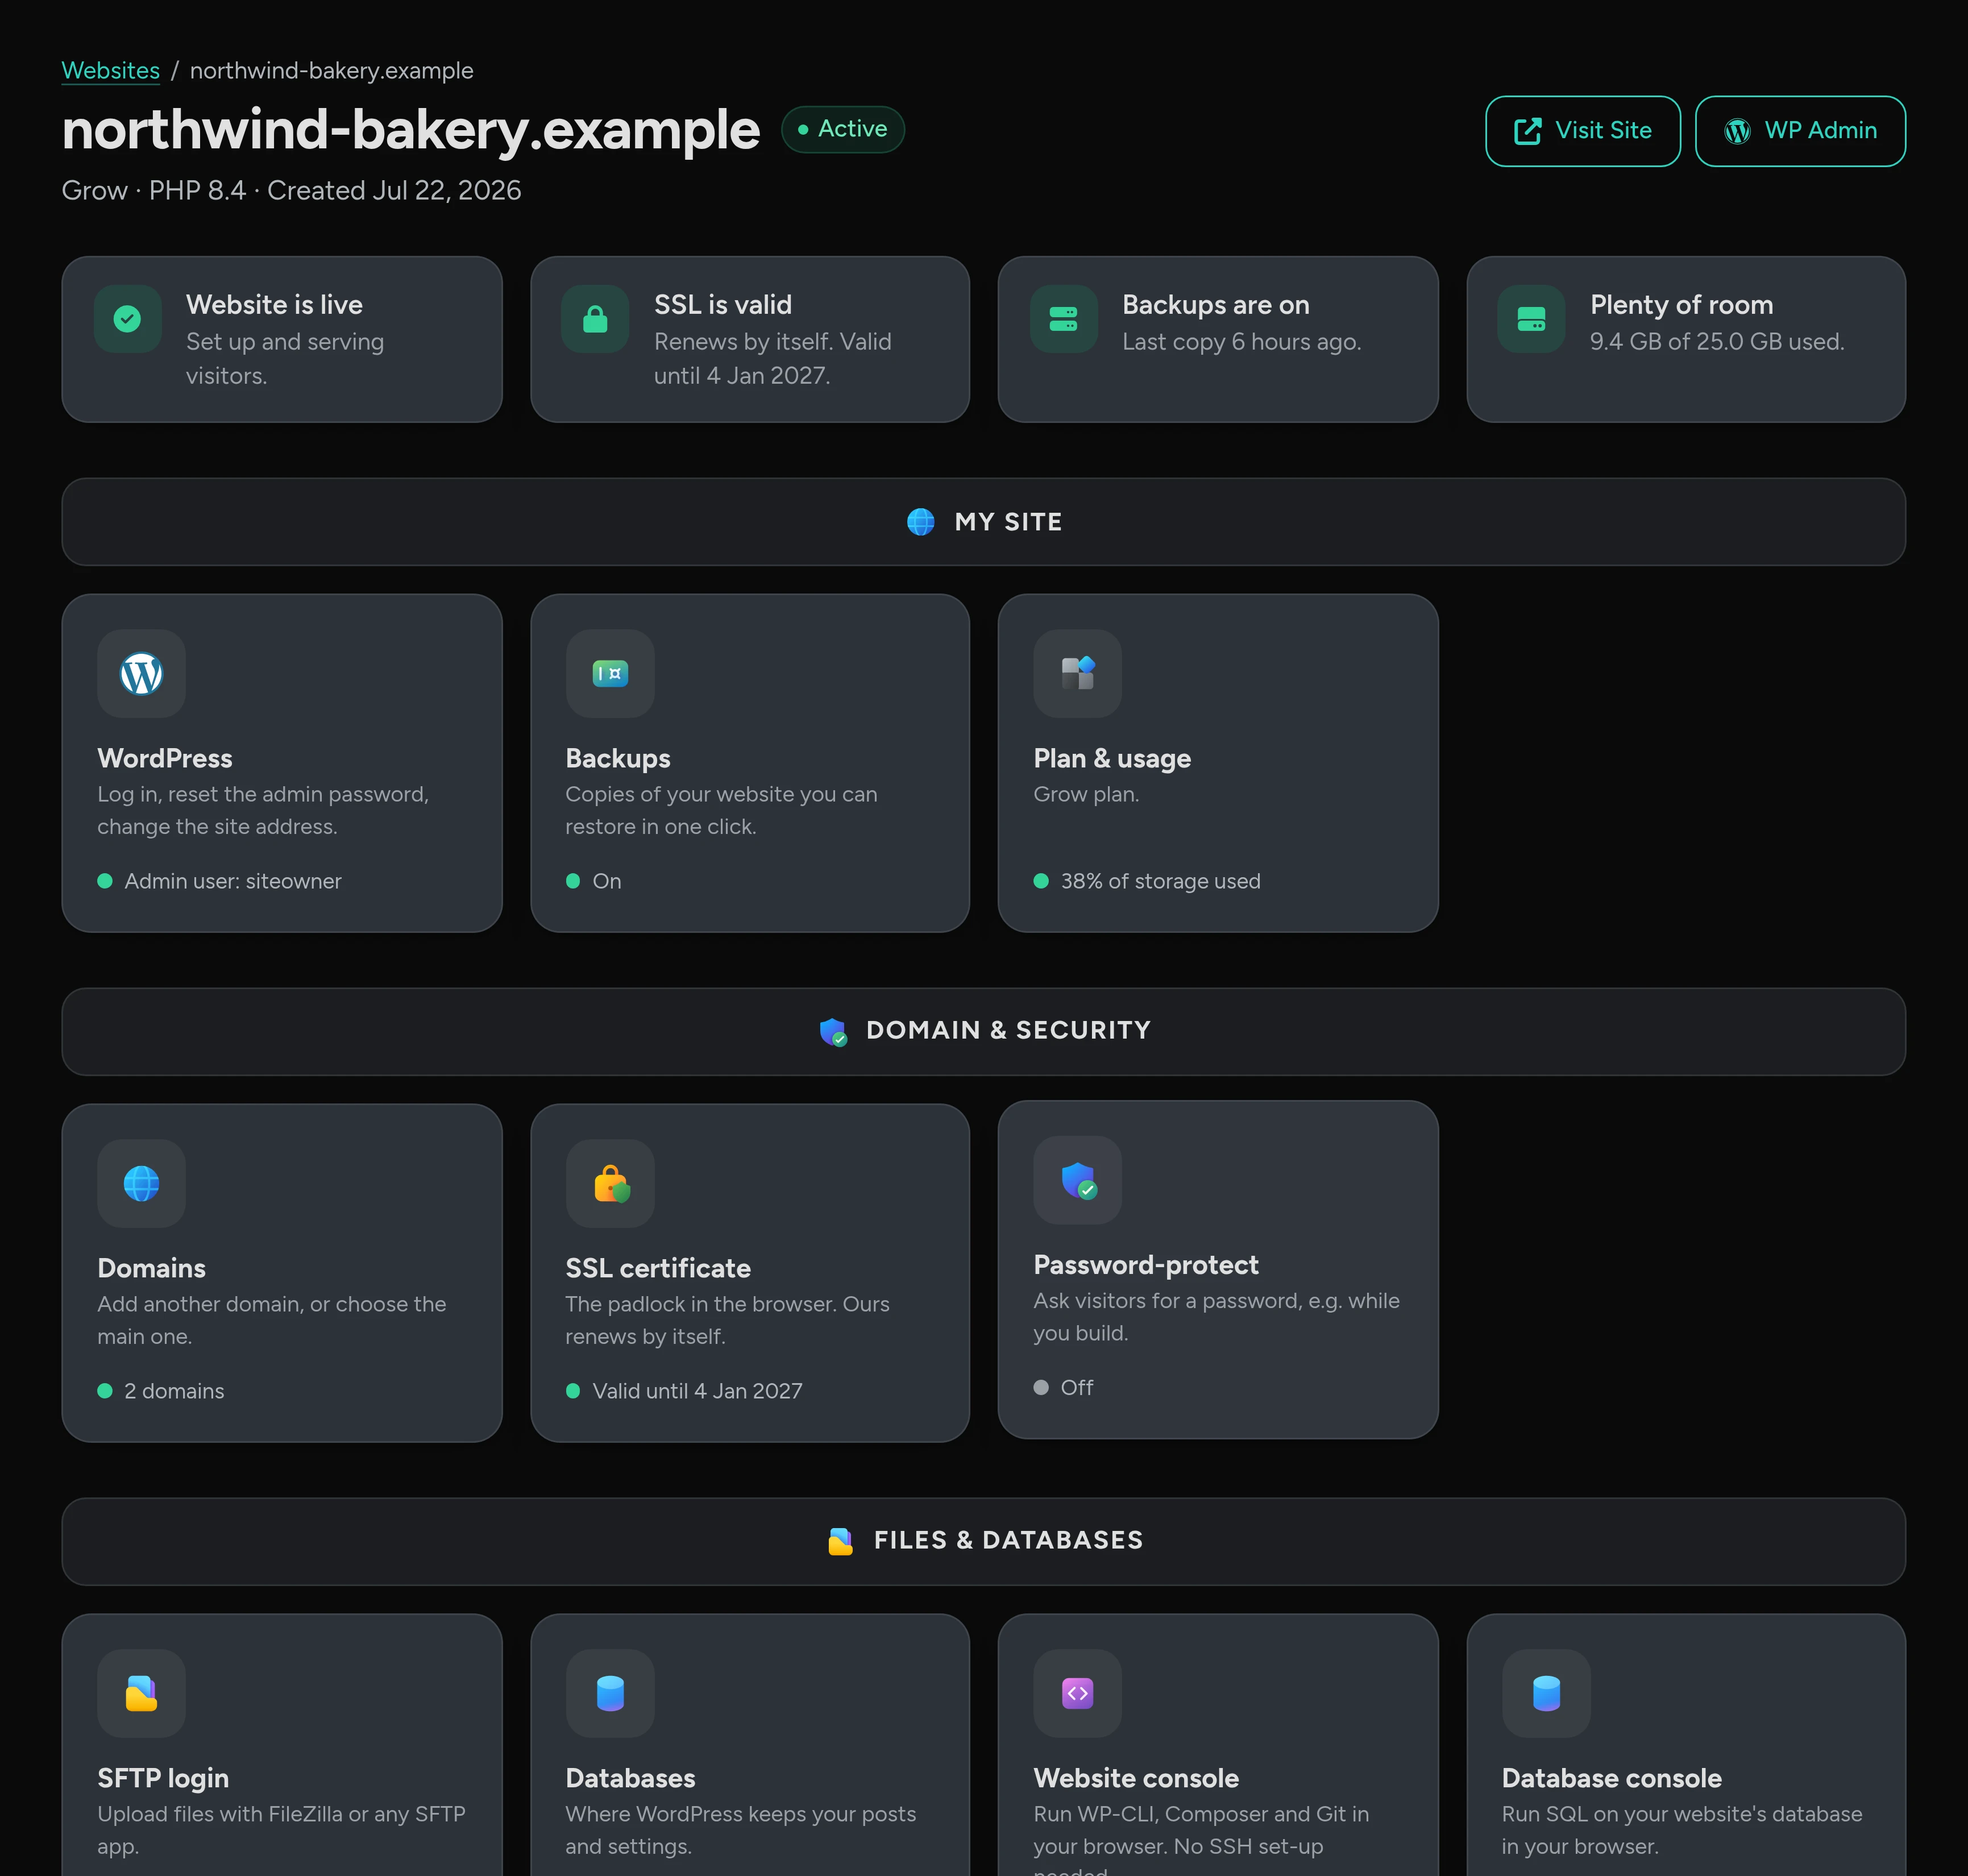Image resolution: width=1968 pixels, height=1876 pixels.
Task: Click the folder icon in Files & Databases header
Action: pyautogui.click(x=840, y=1541)
